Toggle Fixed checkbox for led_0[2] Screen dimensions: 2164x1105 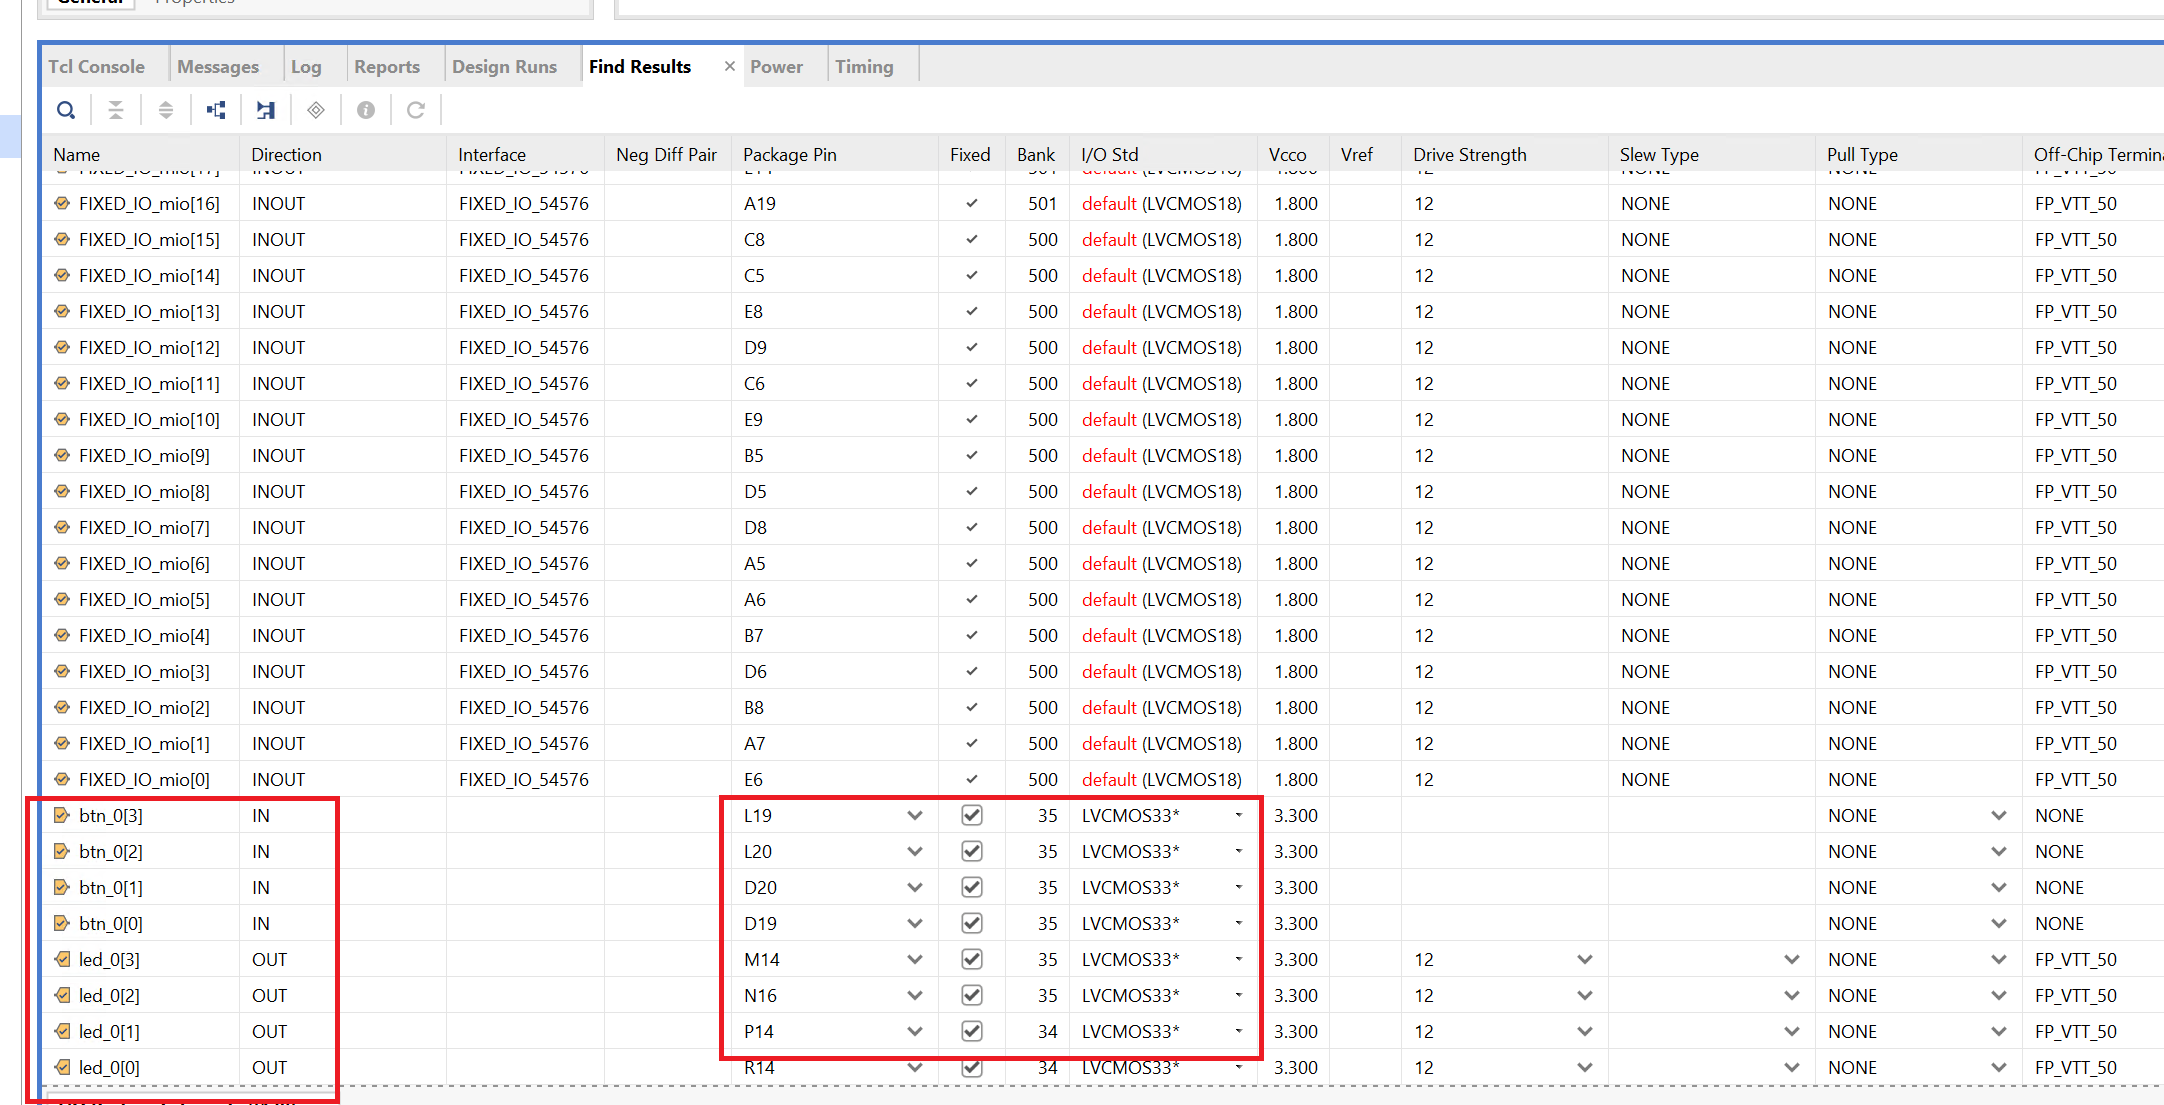pyautogui.click(x=971, y=995)
